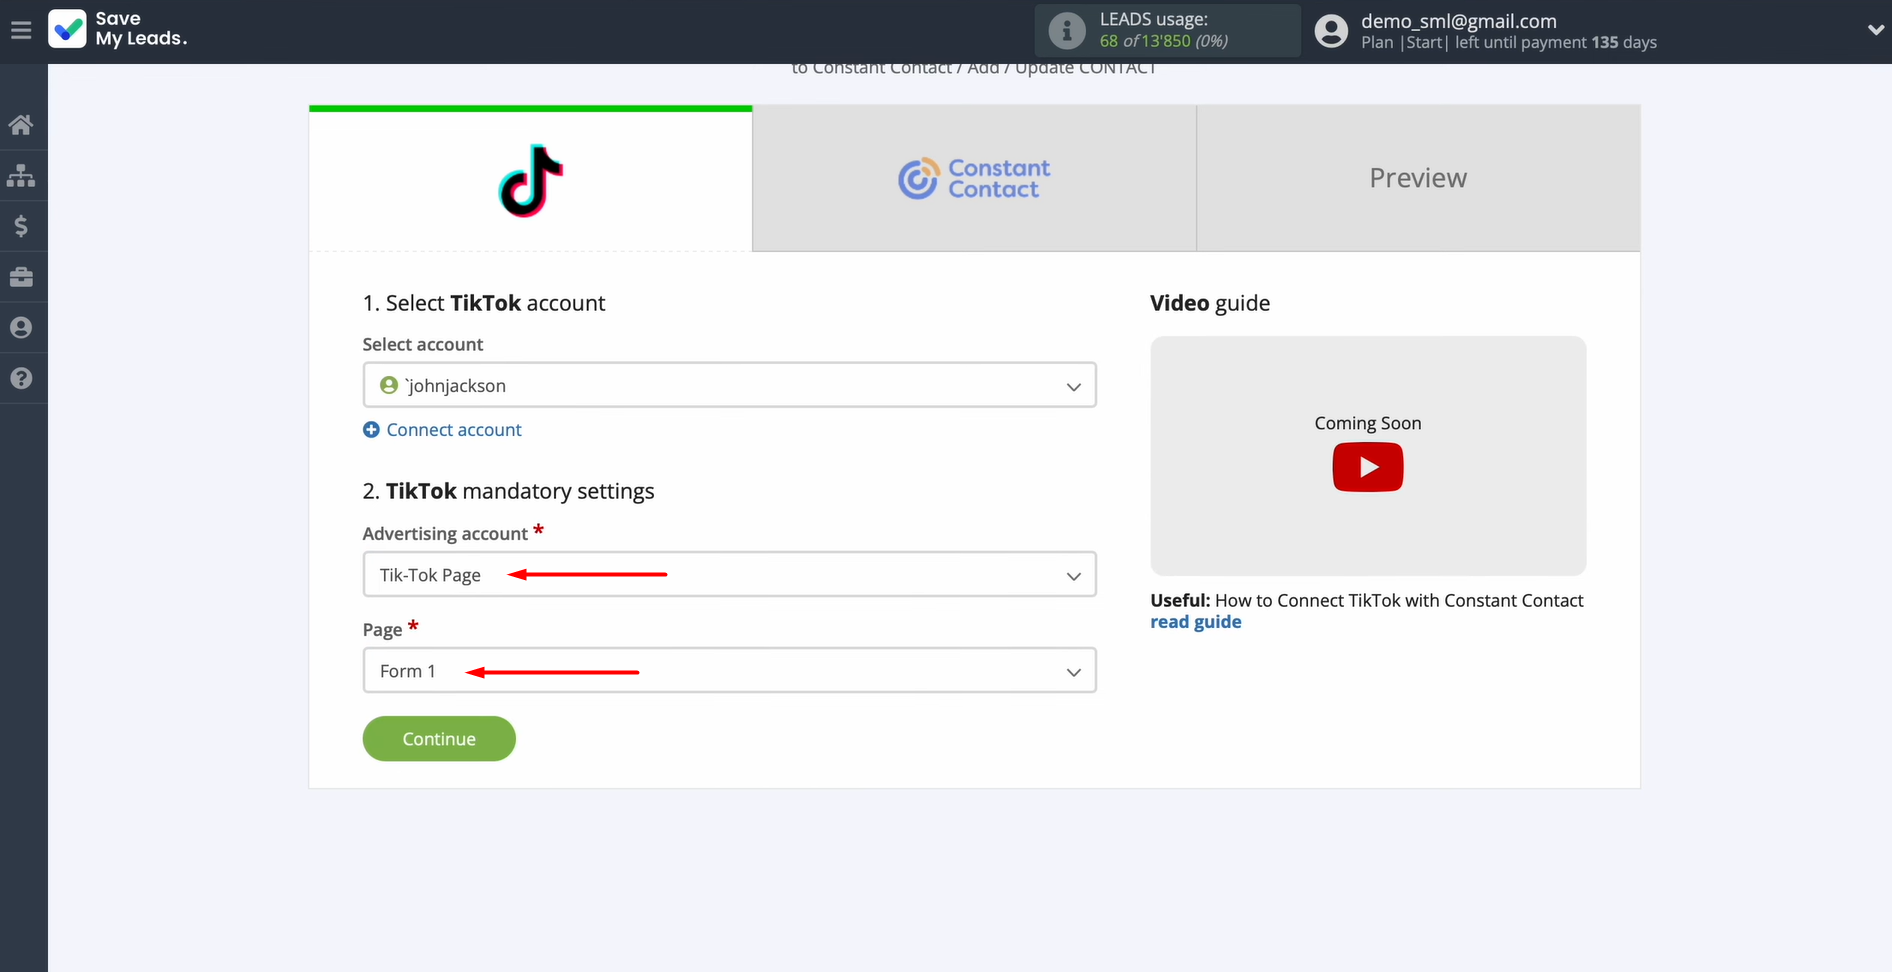The width and height of the screenshot is (1892, 972).
Task: Open the billing dollar icon in sidebar
Action: pyautogui.click(x=22, y=226)
